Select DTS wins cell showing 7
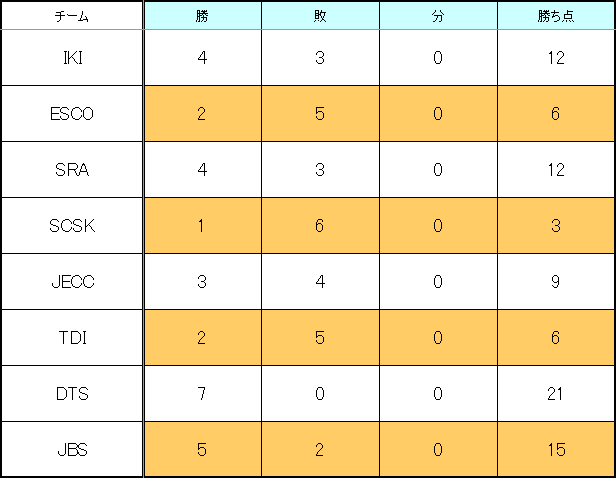 (202, 394)
